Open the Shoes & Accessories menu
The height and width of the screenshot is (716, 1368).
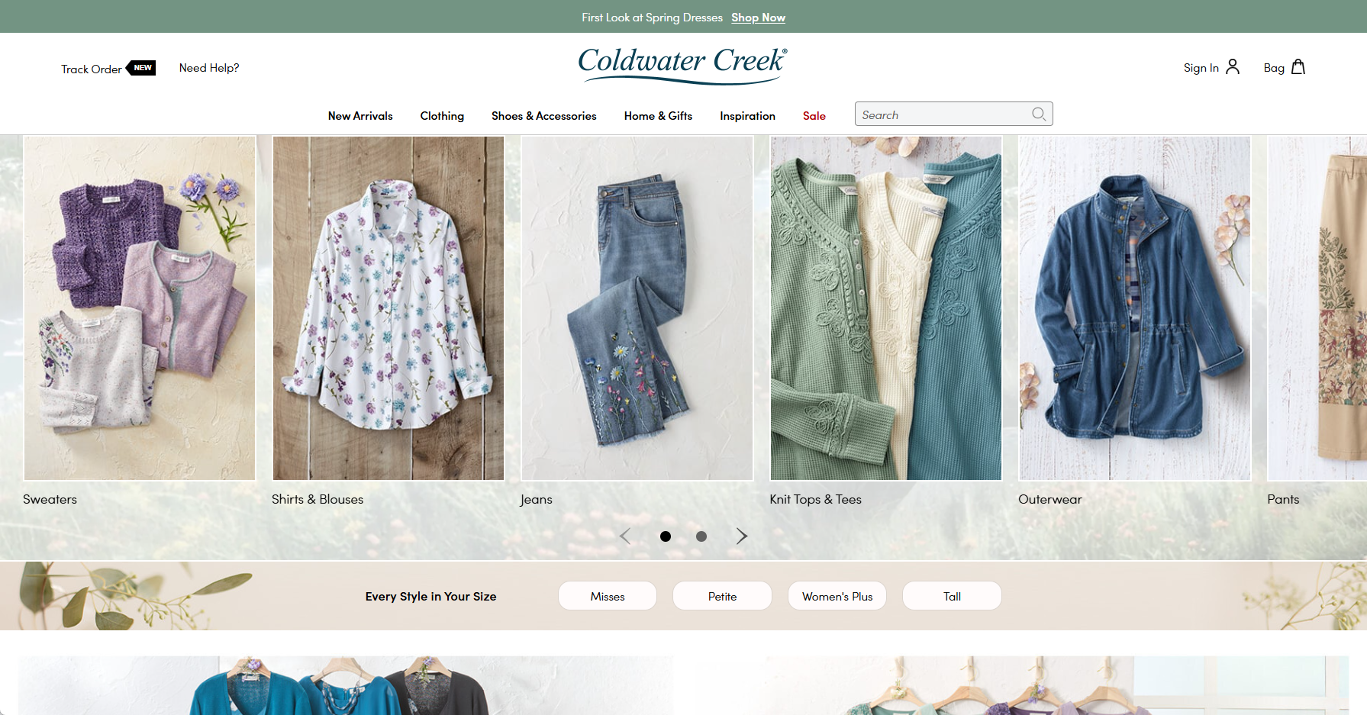544,116
